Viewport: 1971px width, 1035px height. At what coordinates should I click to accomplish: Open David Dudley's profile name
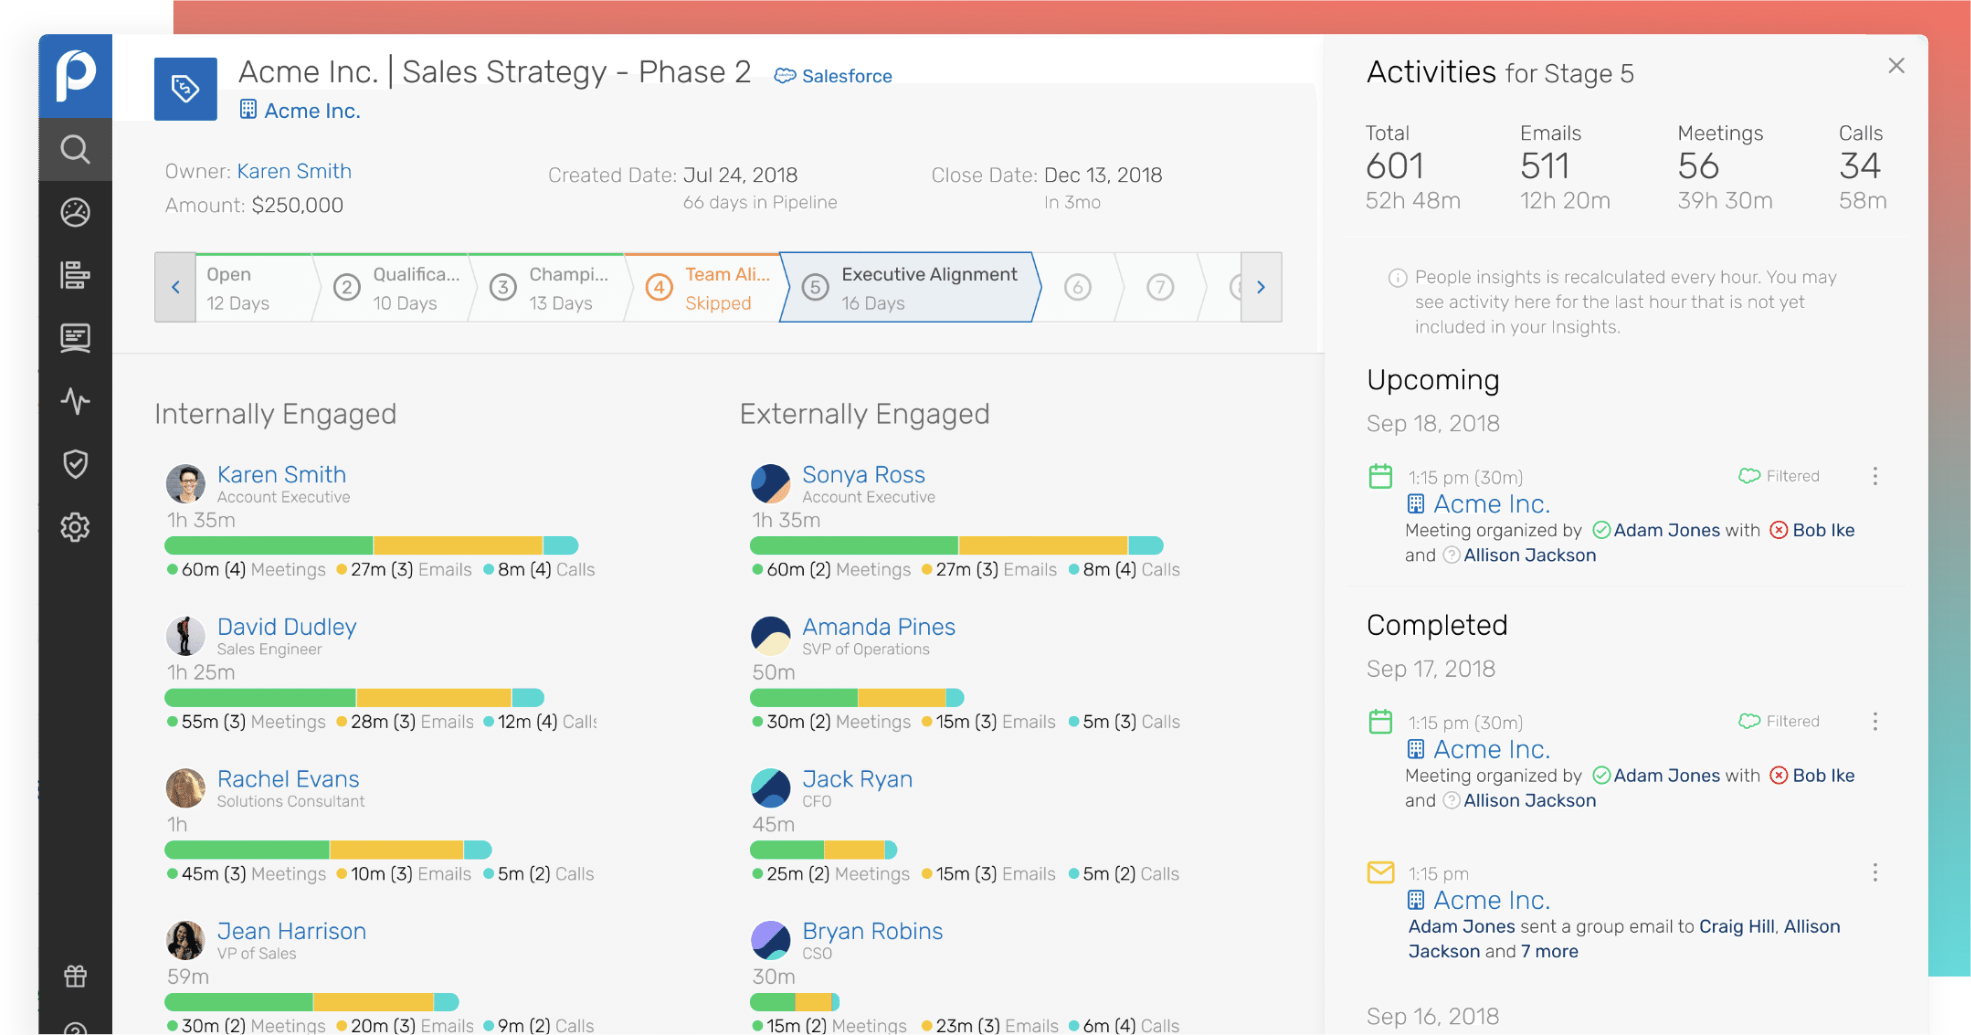[x=287, y=626]
